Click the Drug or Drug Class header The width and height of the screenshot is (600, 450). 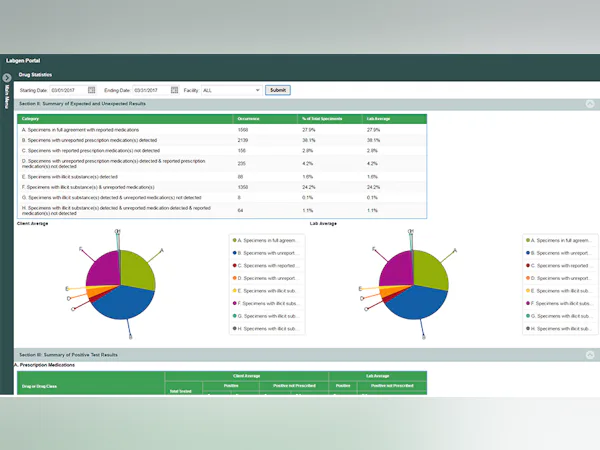[x=91, y=383]
